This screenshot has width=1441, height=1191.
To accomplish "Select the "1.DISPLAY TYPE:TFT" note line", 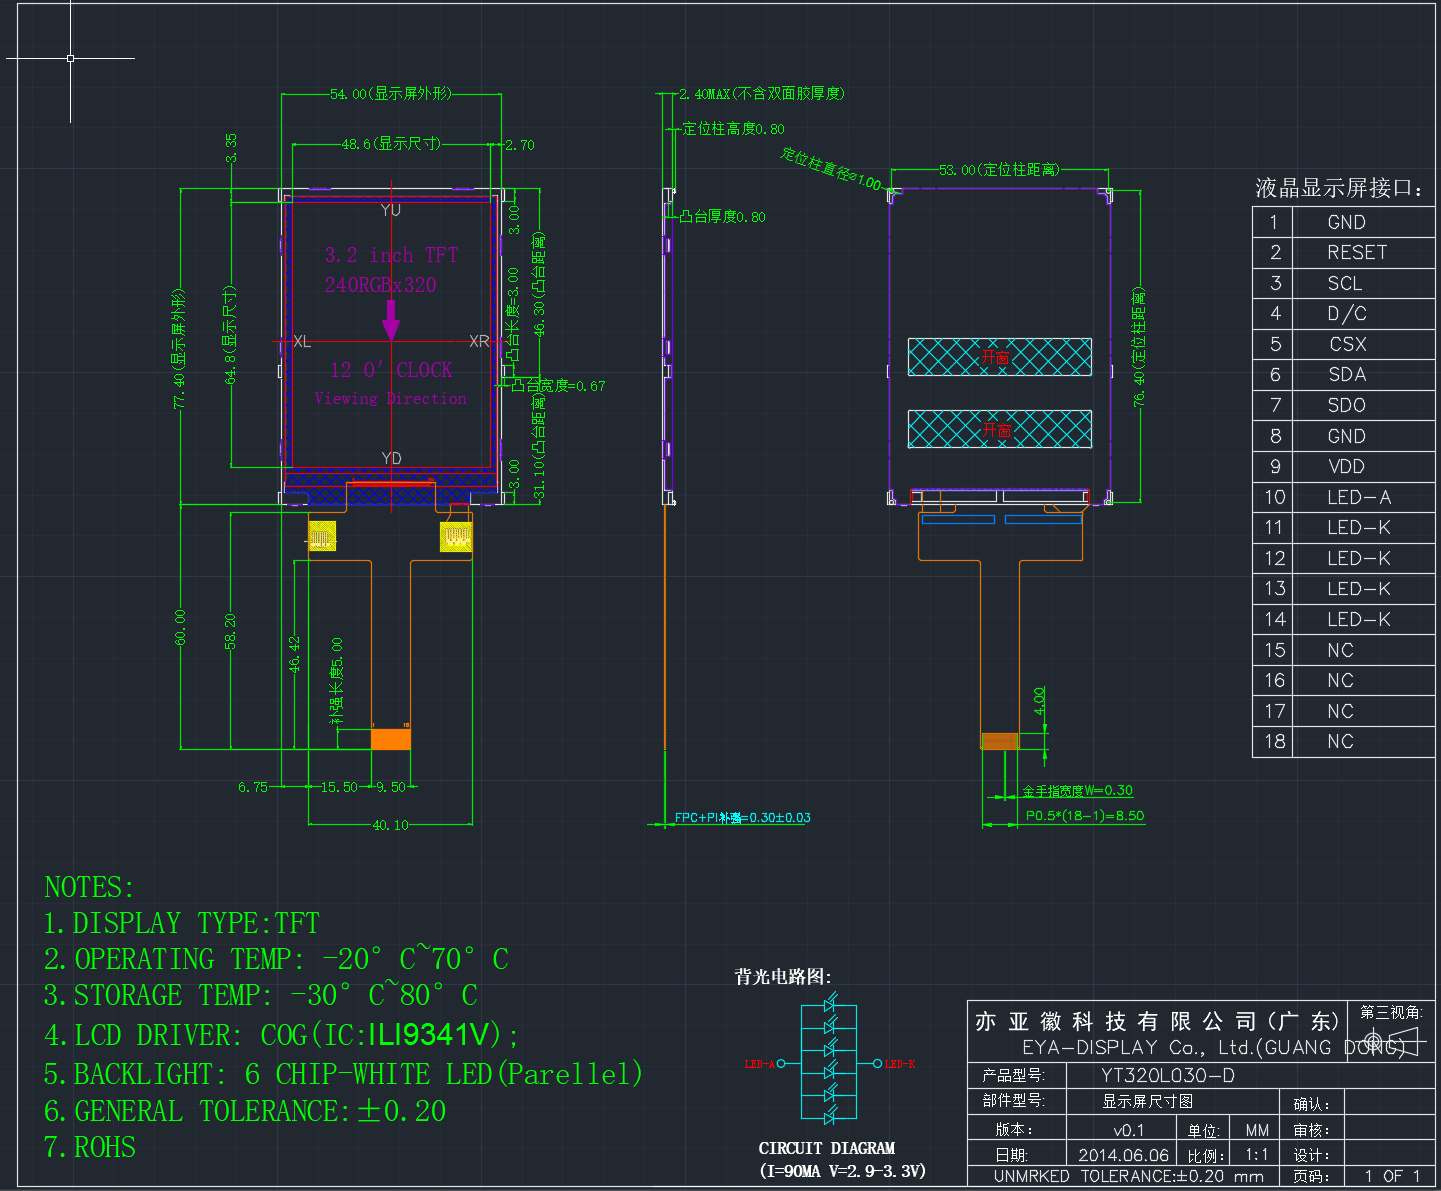I will click(x=182, y=923).
